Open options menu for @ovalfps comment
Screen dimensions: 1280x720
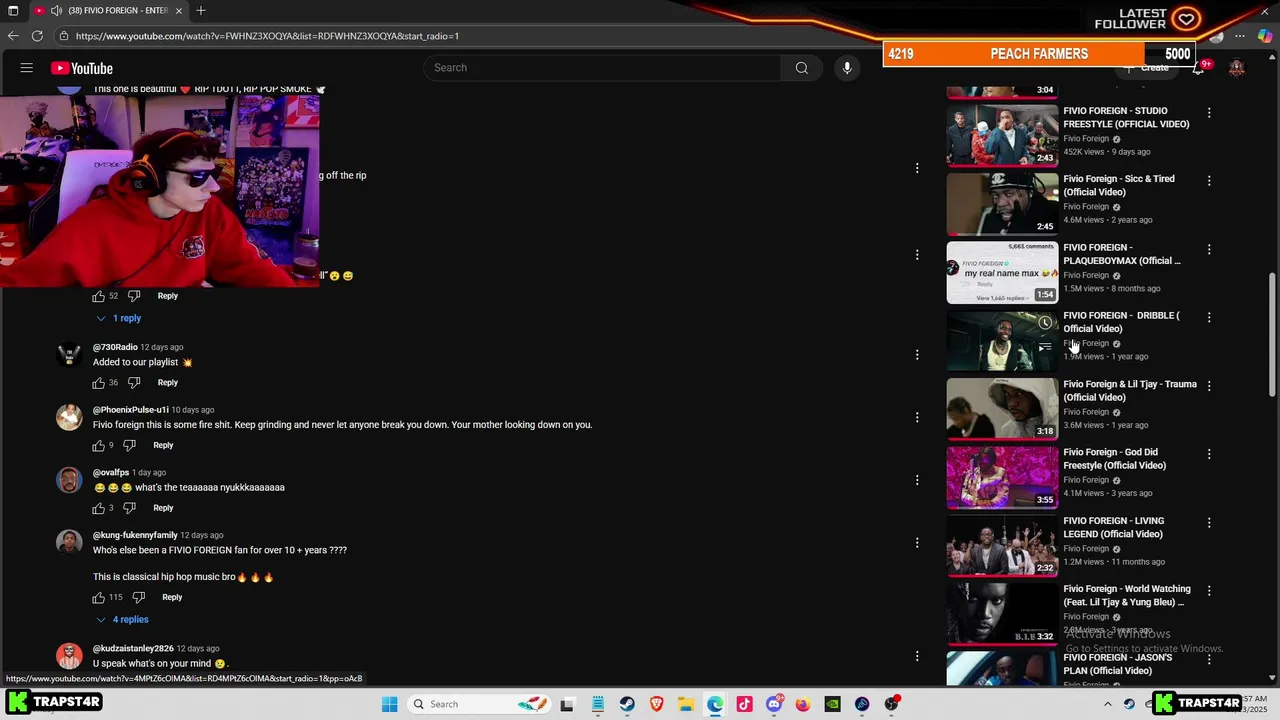917,480
